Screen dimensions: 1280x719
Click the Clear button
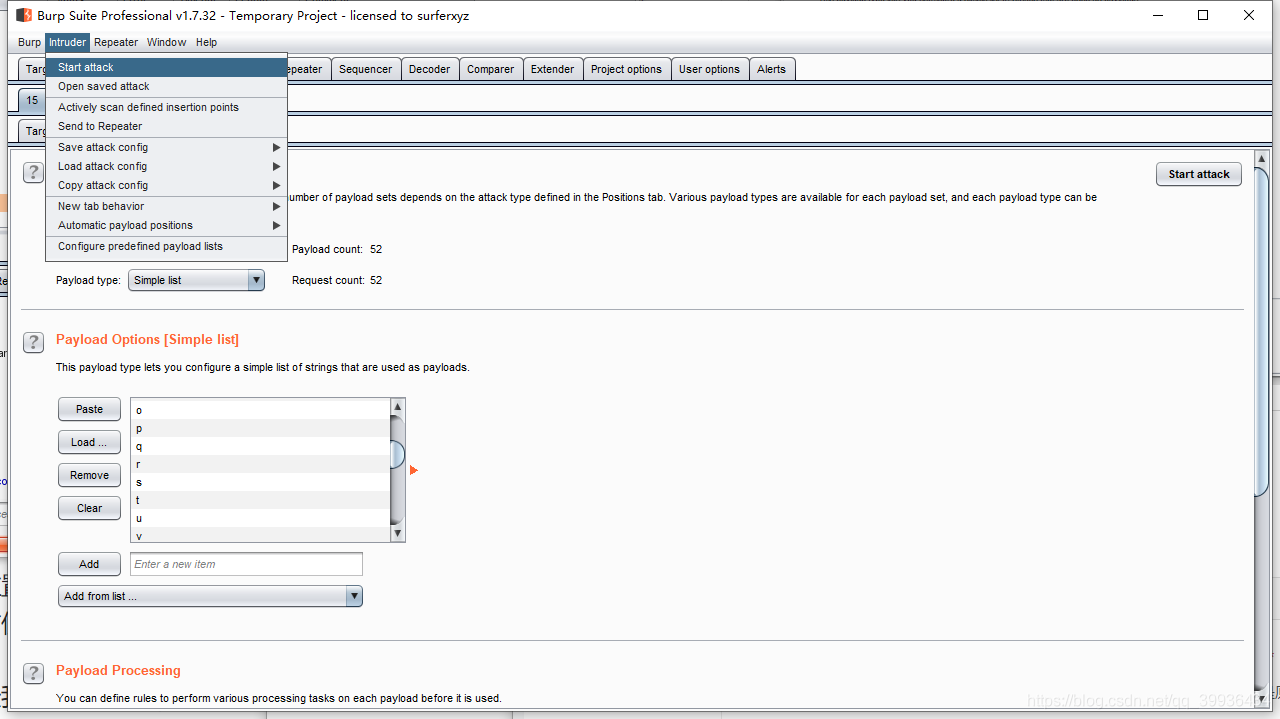tap(89, 508)
